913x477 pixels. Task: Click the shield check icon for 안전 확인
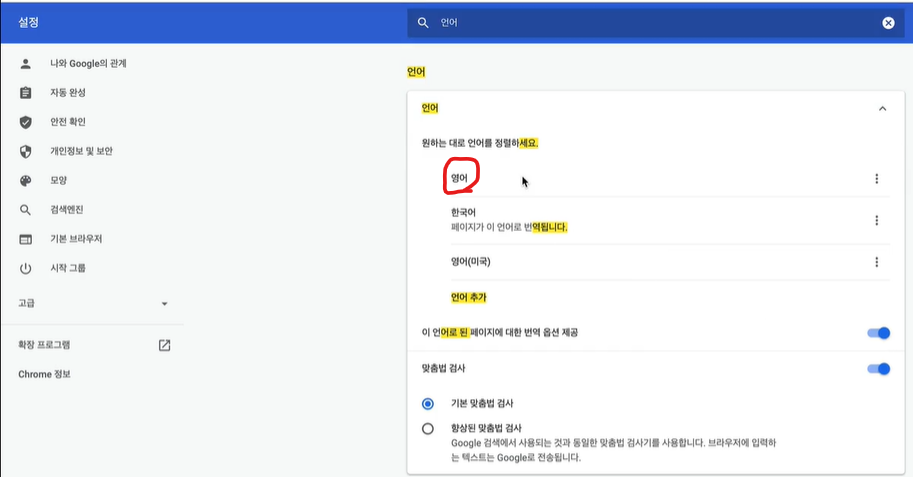click(26, 122)
